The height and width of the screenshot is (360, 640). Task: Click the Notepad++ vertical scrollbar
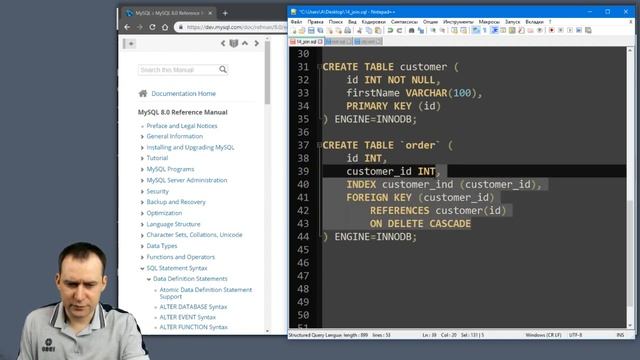pos(630,188)
